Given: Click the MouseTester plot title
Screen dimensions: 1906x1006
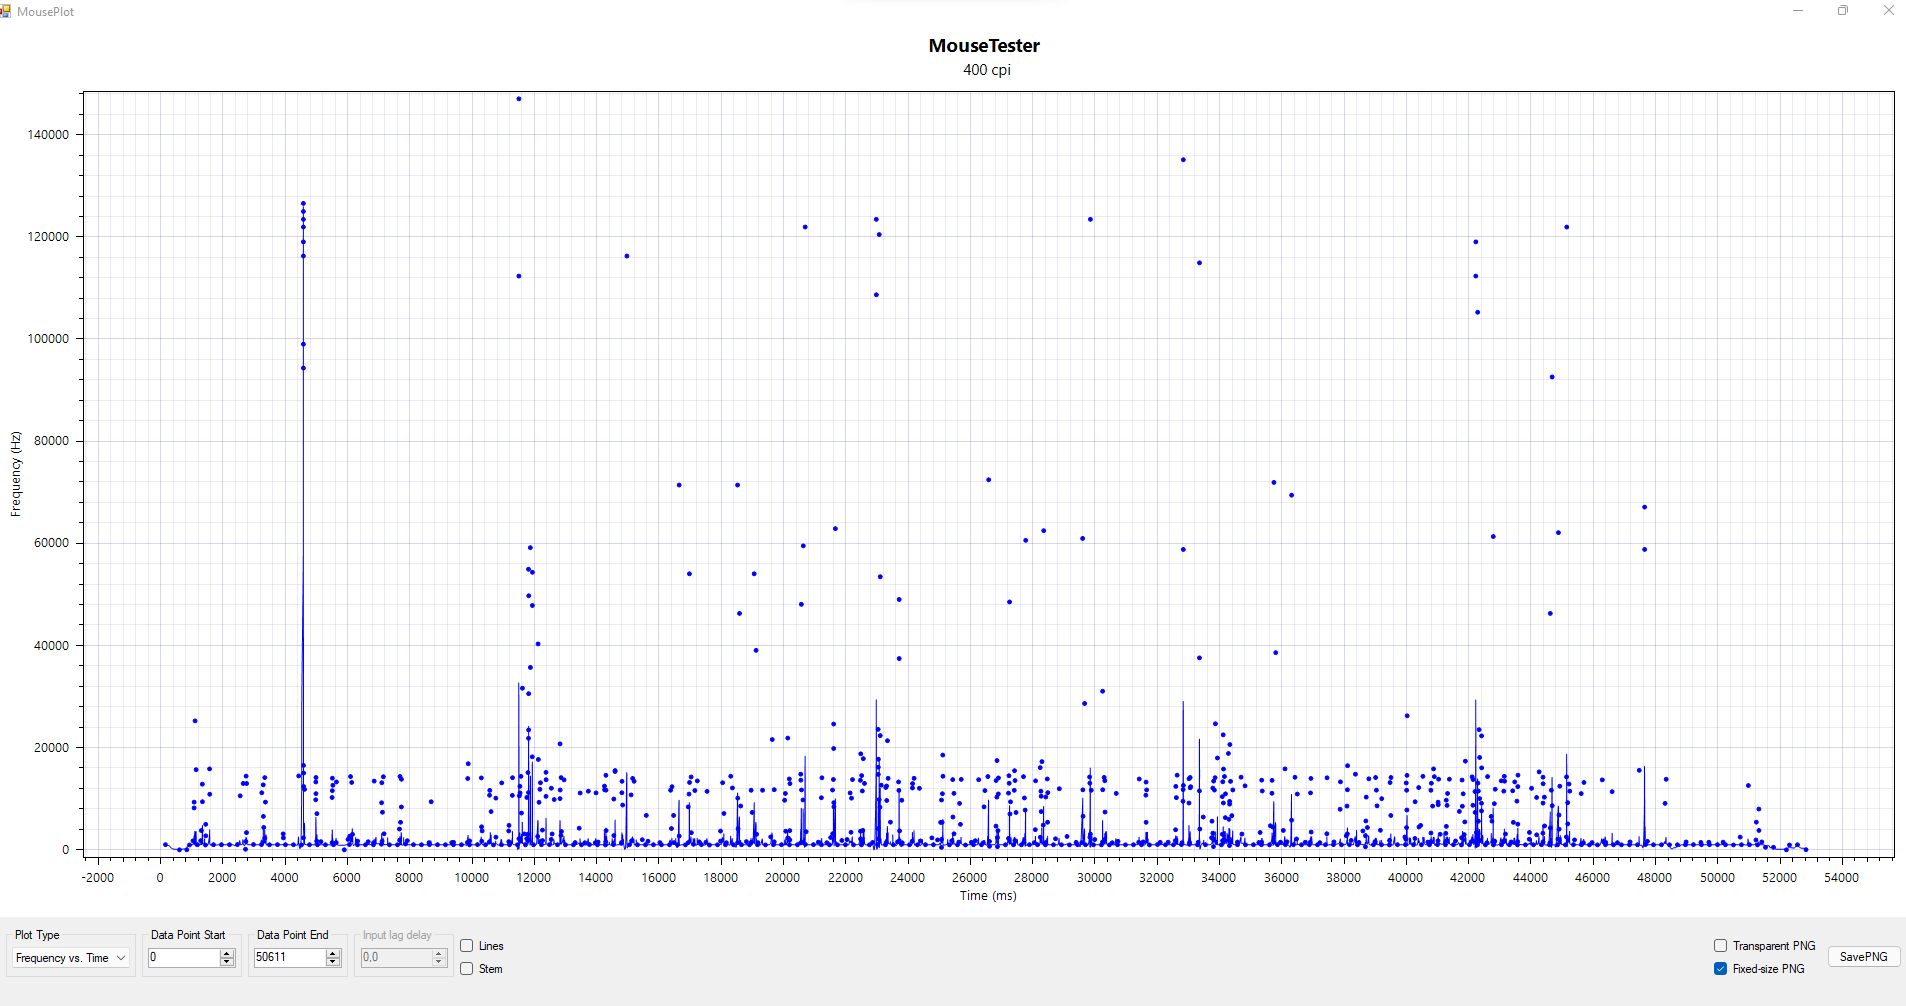Looking at the screenshot, I should pyautogui.click(x=984, y=46).
